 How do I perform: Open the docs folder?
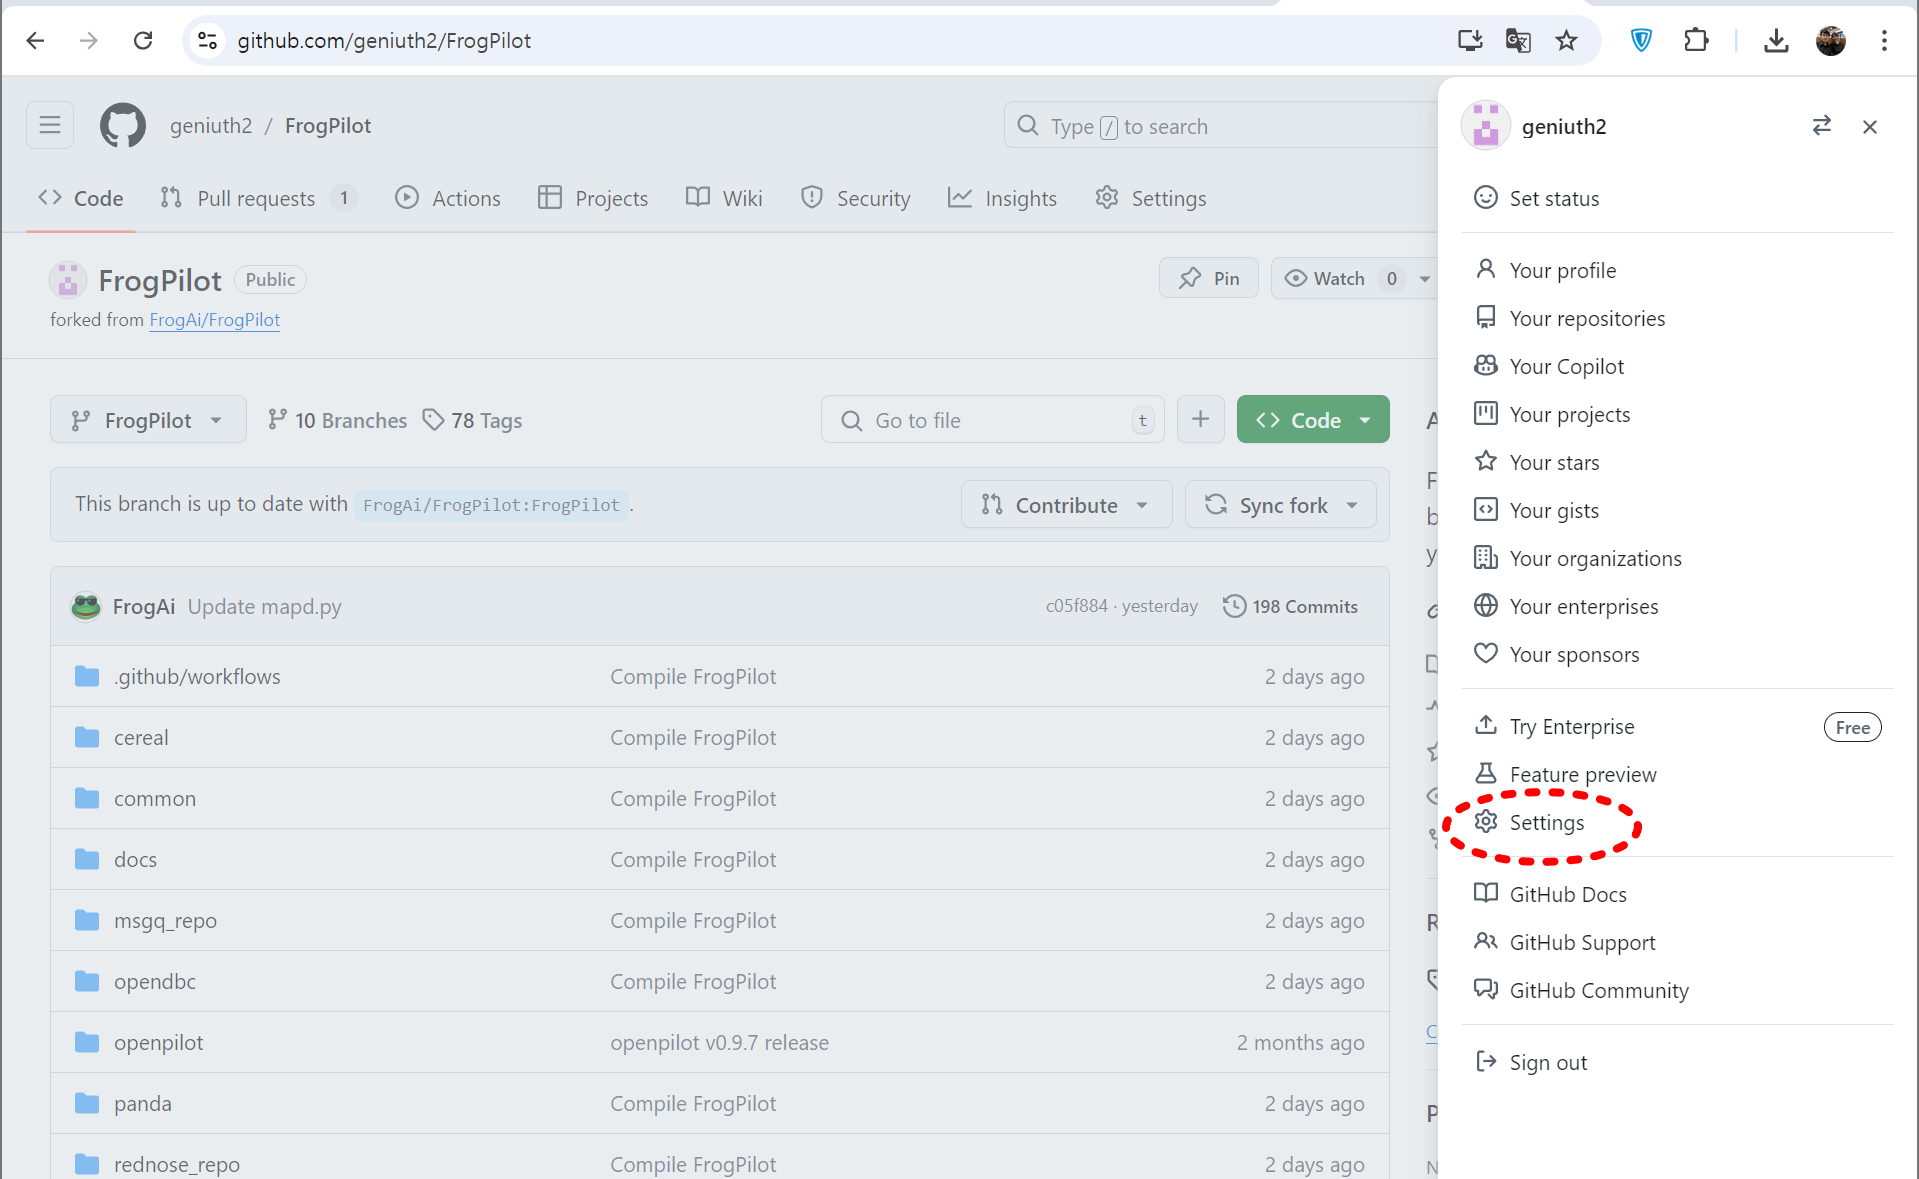coord(135,860)
